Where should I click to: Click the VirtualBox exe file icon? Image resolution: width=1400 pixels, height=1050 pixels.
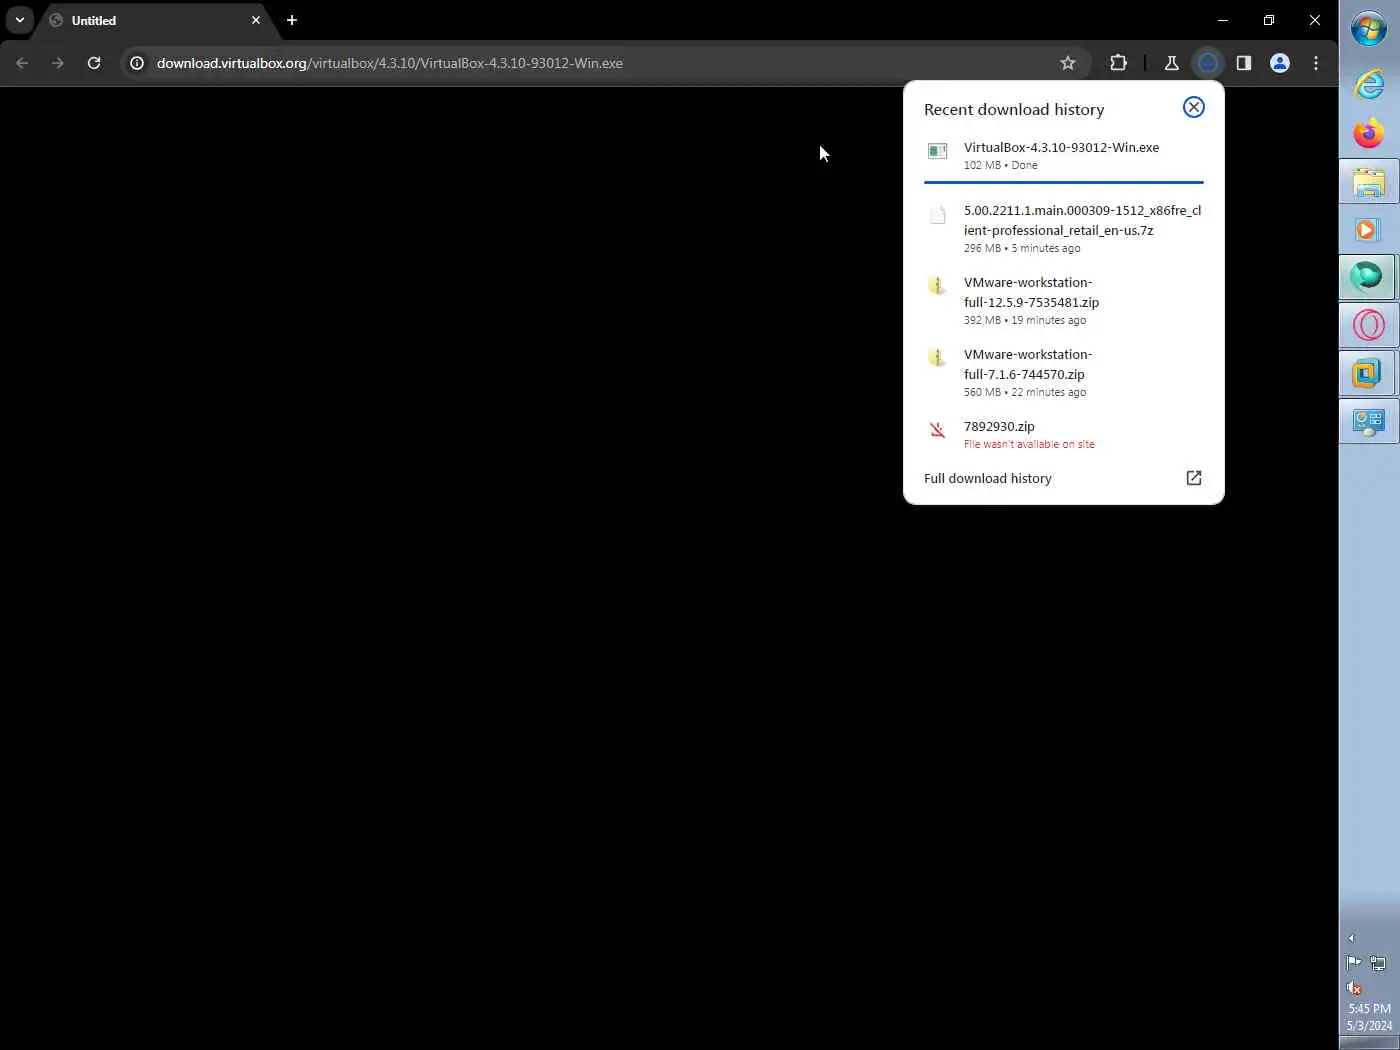point(937,151)
